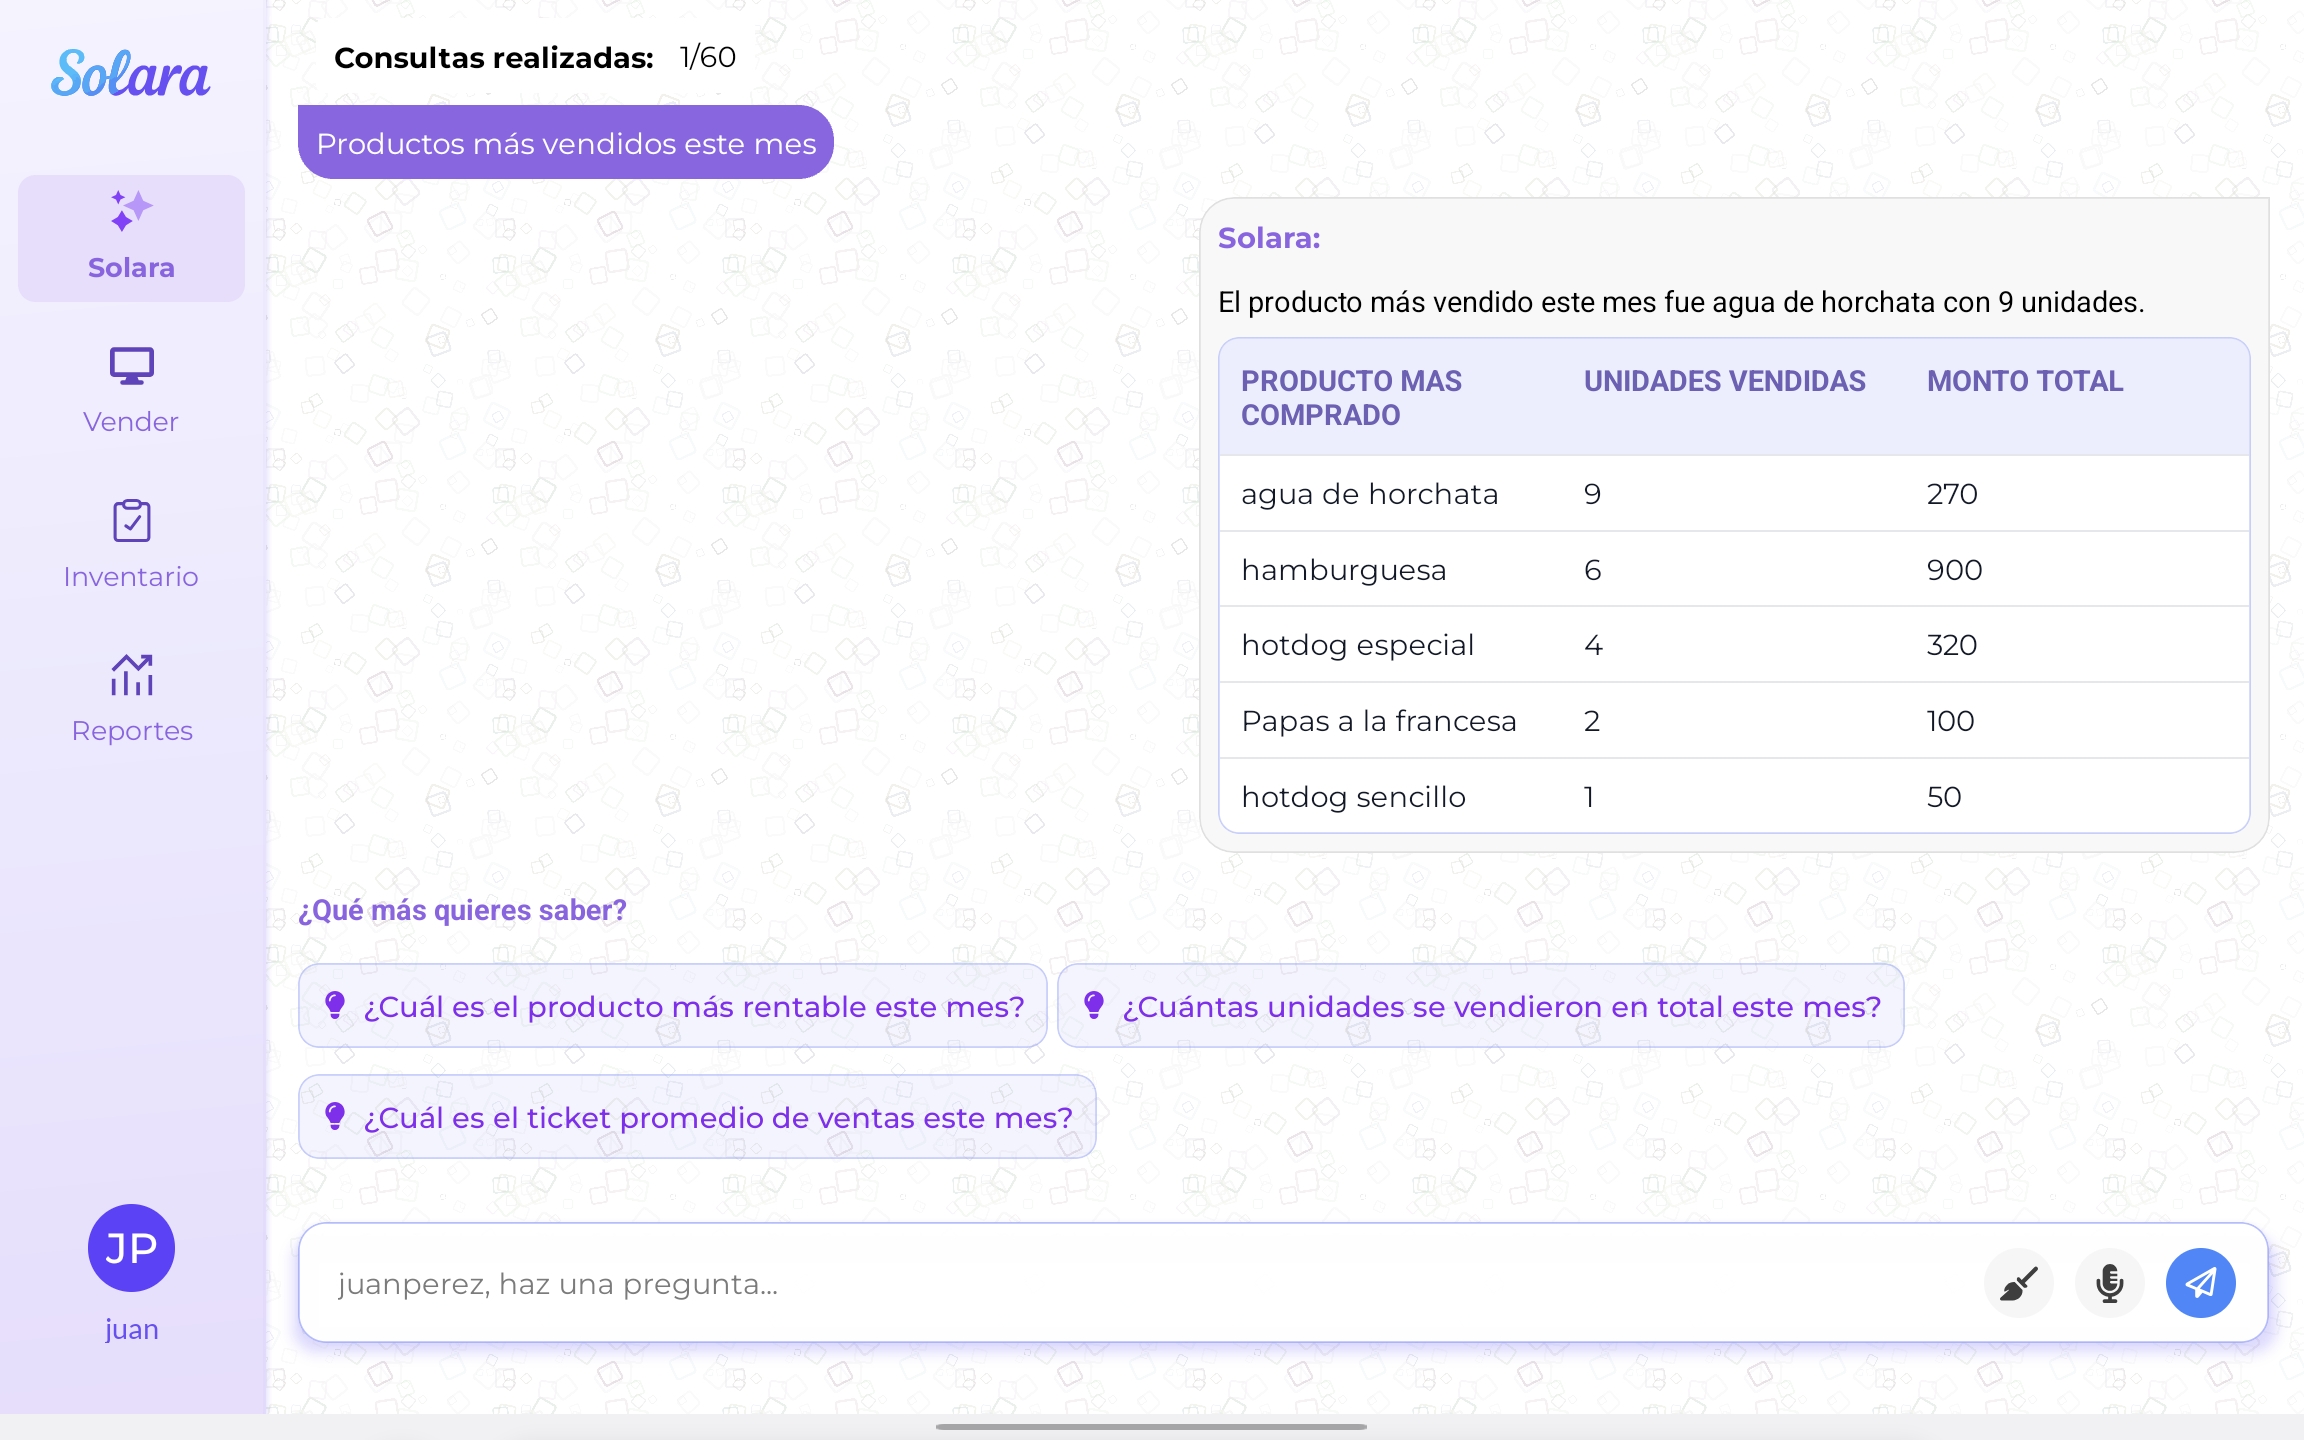Open Reportes chart icon
The width and height of the screenshot is (2304, 1440).
131,676
